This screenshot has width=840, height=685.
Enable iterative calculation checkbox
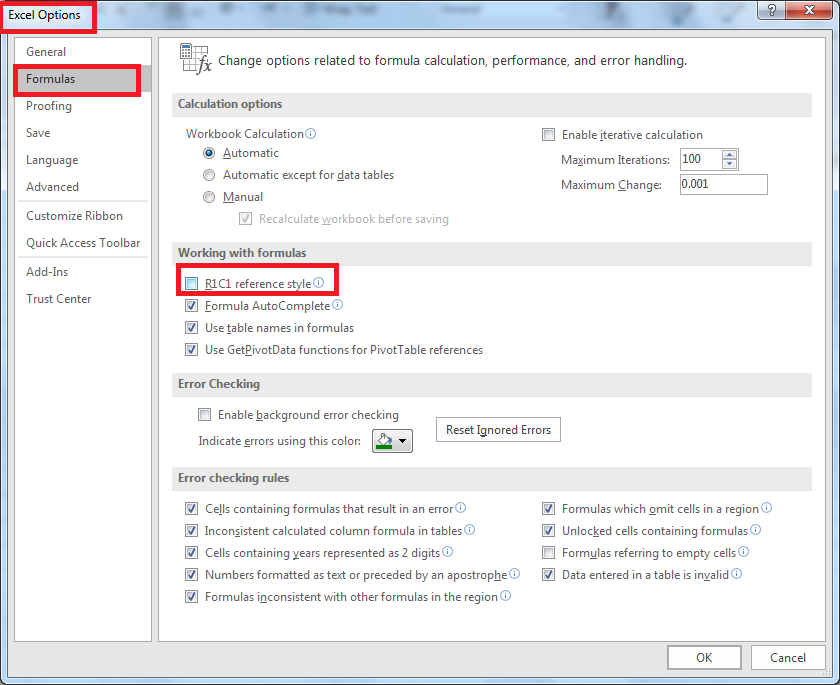(x=549, y=134)
